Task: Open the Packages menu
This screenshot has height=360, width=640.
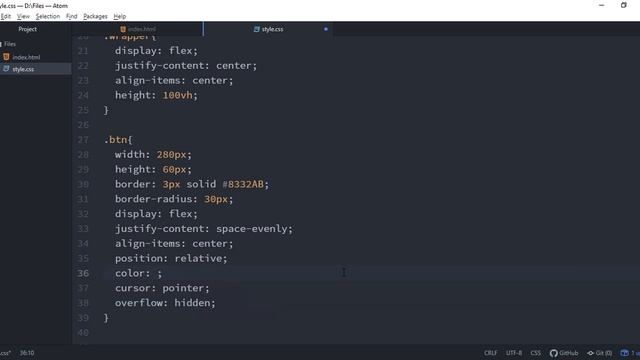Action: pyautogui.click(x=95, y=16)
